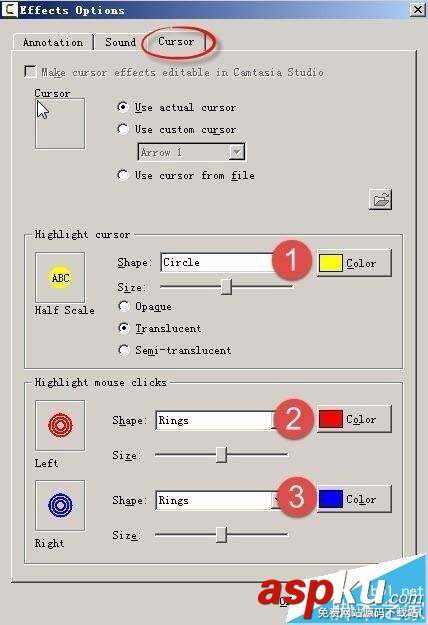This screenshot has height=625, width=428.
Task: Open left click Shape dropdown showing Rings
Action: (x=217, y=420)
